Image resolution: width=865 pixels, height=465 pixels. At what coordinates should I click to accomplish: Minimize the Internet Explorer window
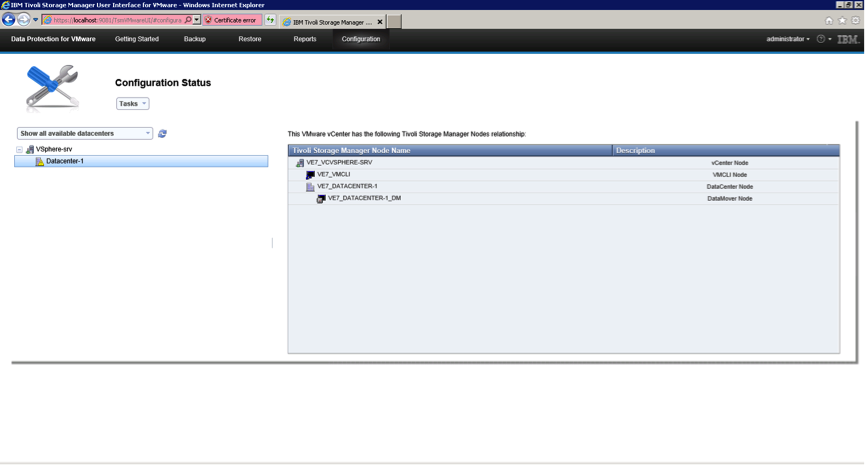coord(840,4)
